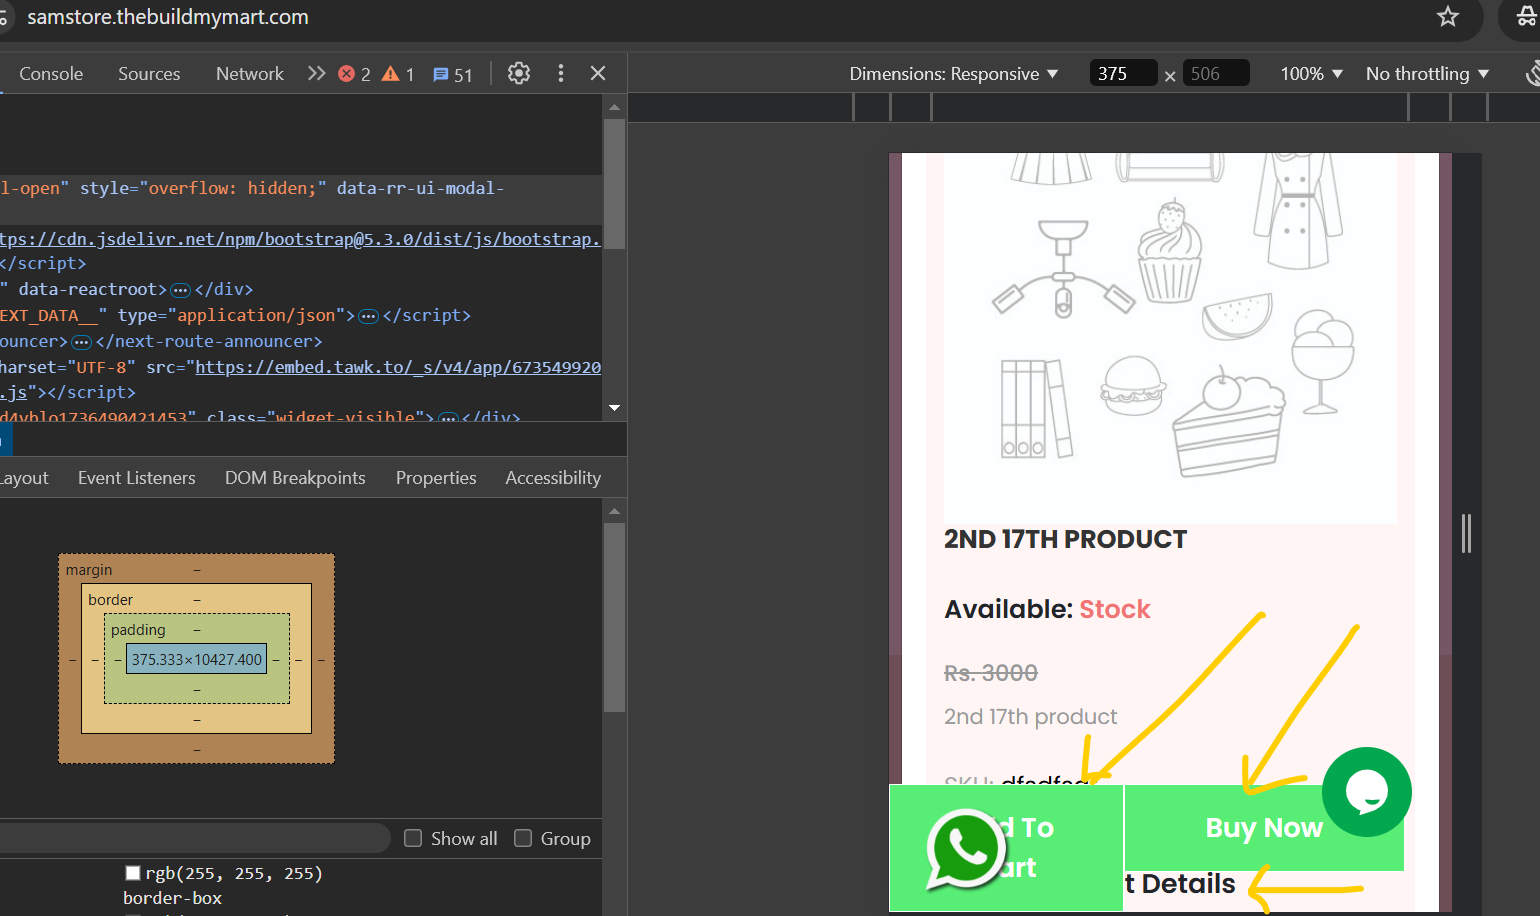Click the warnings triangle indicator
Image resolution: width=1540 pixels, height=916 pixels.
(x=398, y=74)
